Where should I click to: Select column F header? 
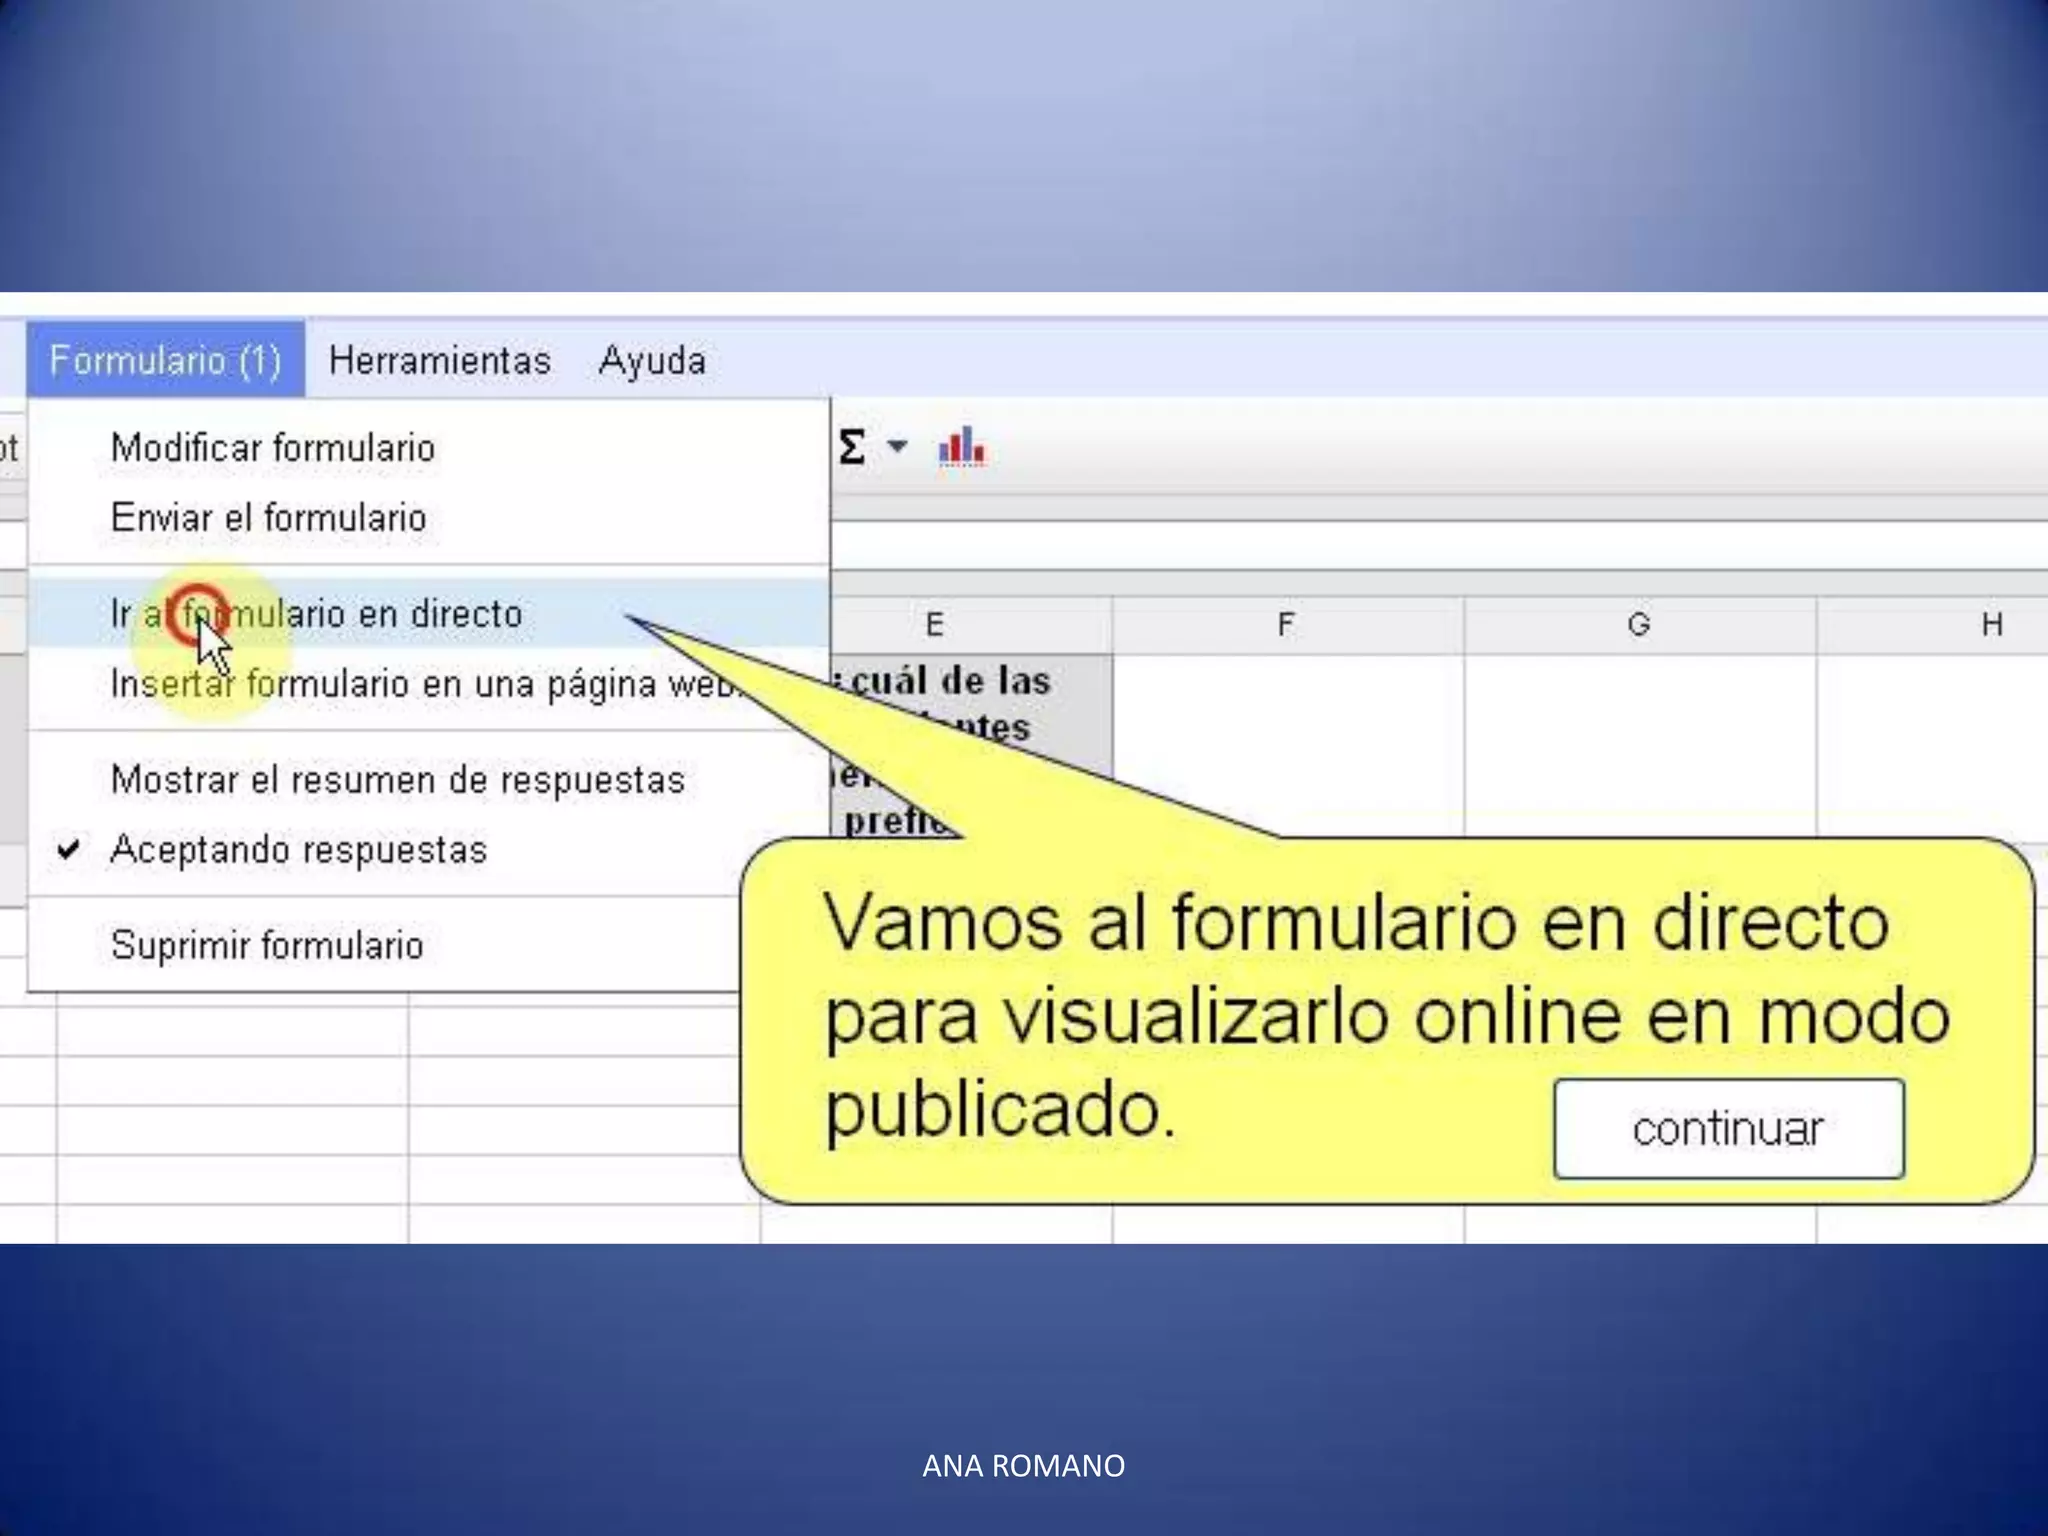tap(1287, 625)
